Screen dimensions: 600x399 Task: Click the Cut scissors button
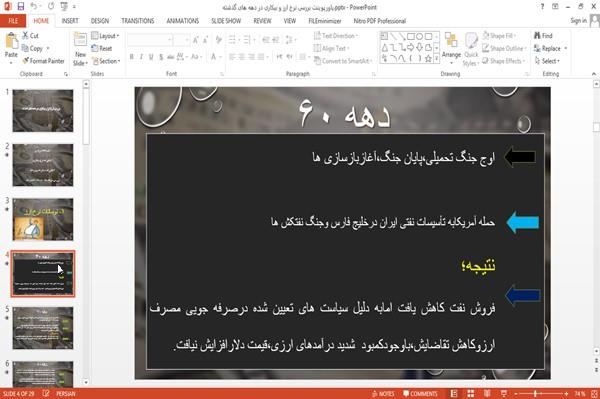pyautogui.click(x=30, y=36)
